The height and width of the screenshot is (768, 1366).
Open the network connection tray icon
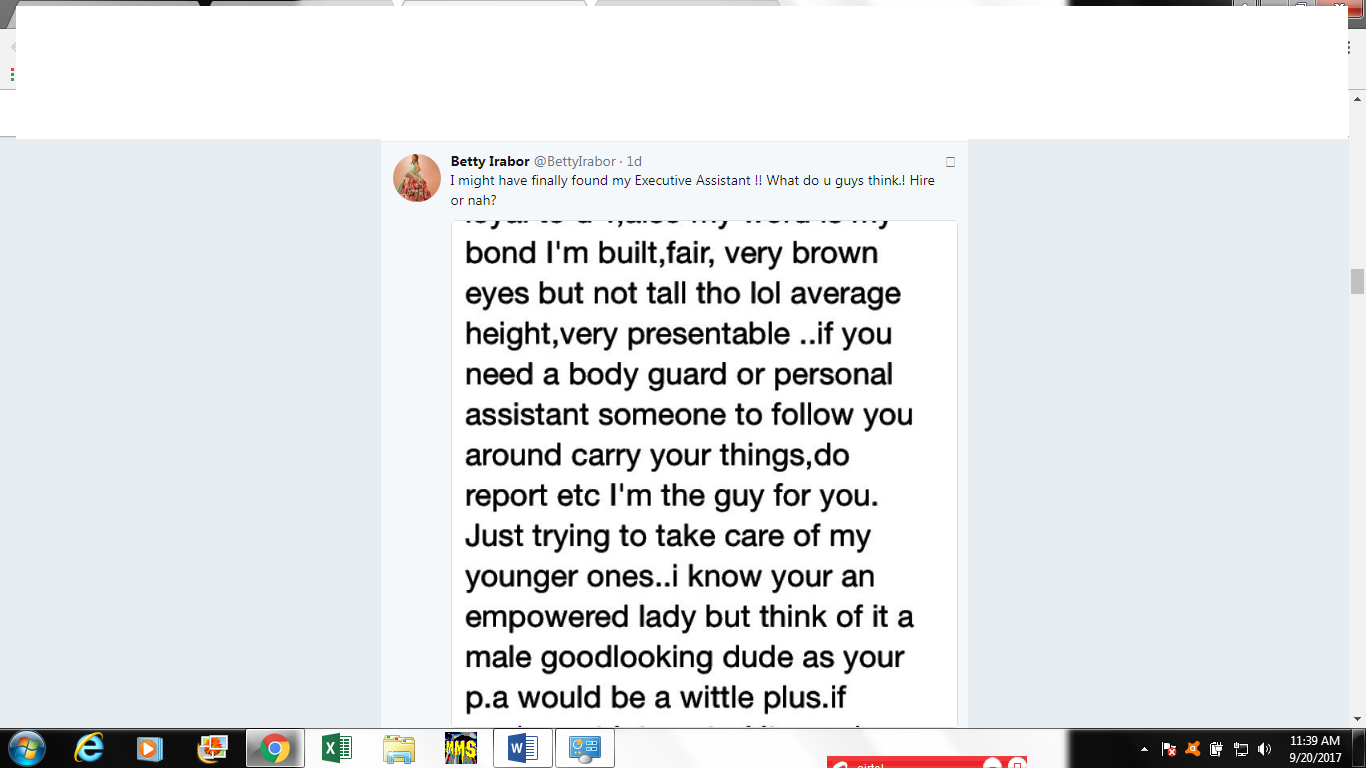(1240, 749)
